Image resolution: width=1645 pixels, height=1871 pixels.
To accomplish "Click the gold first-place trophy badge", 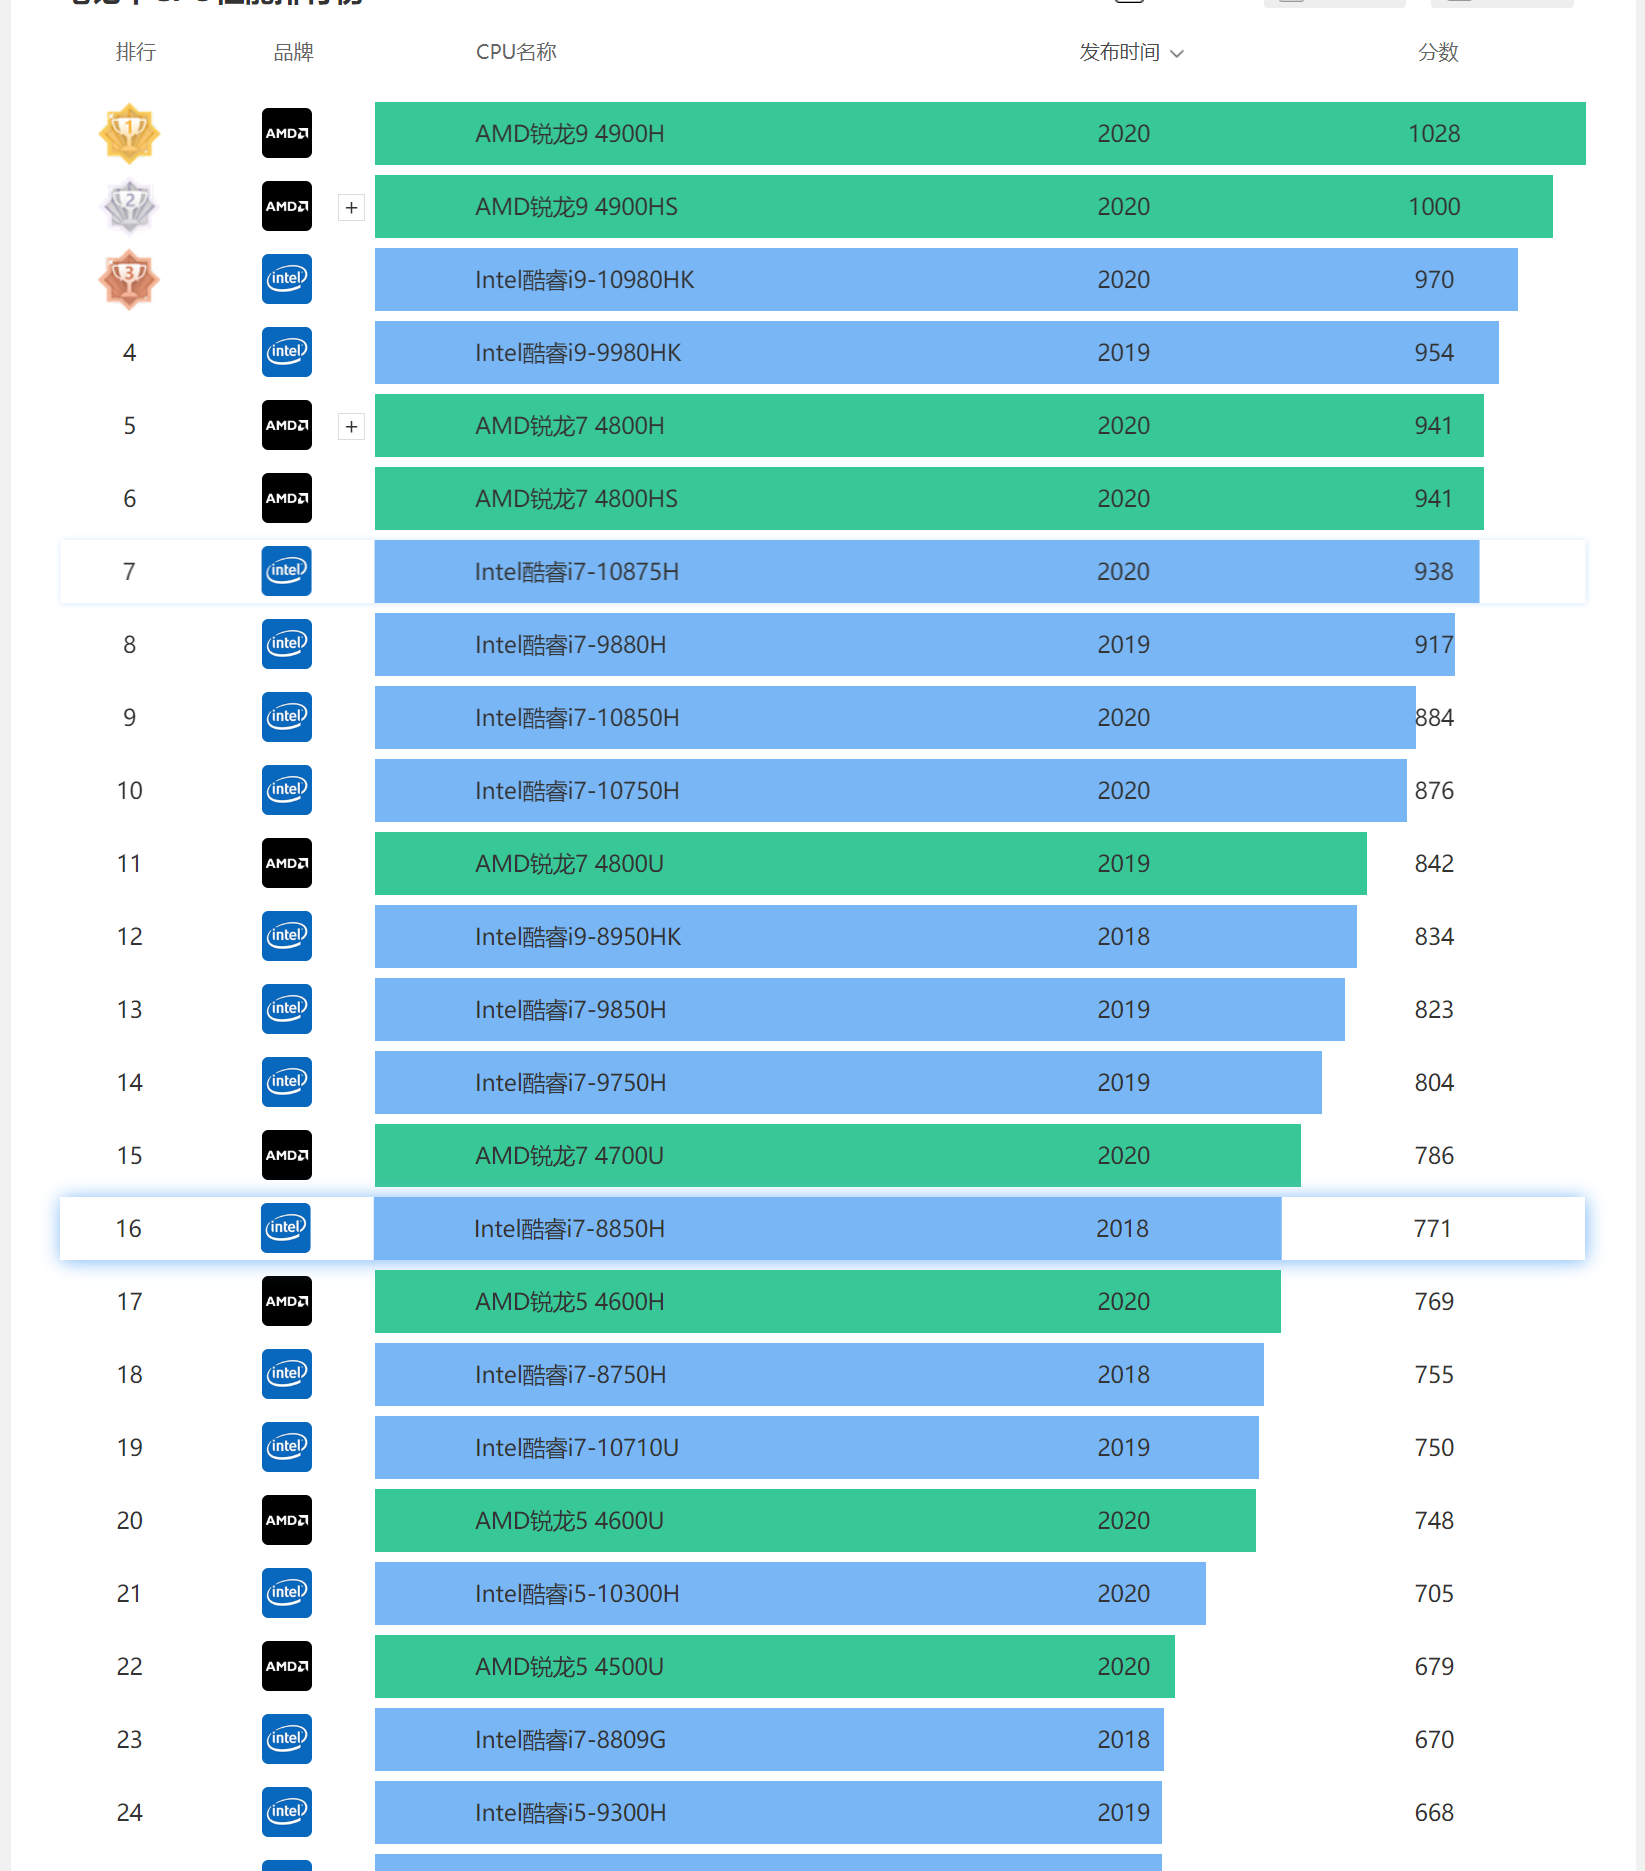I will pyautogui.click(x=129, y=133).
